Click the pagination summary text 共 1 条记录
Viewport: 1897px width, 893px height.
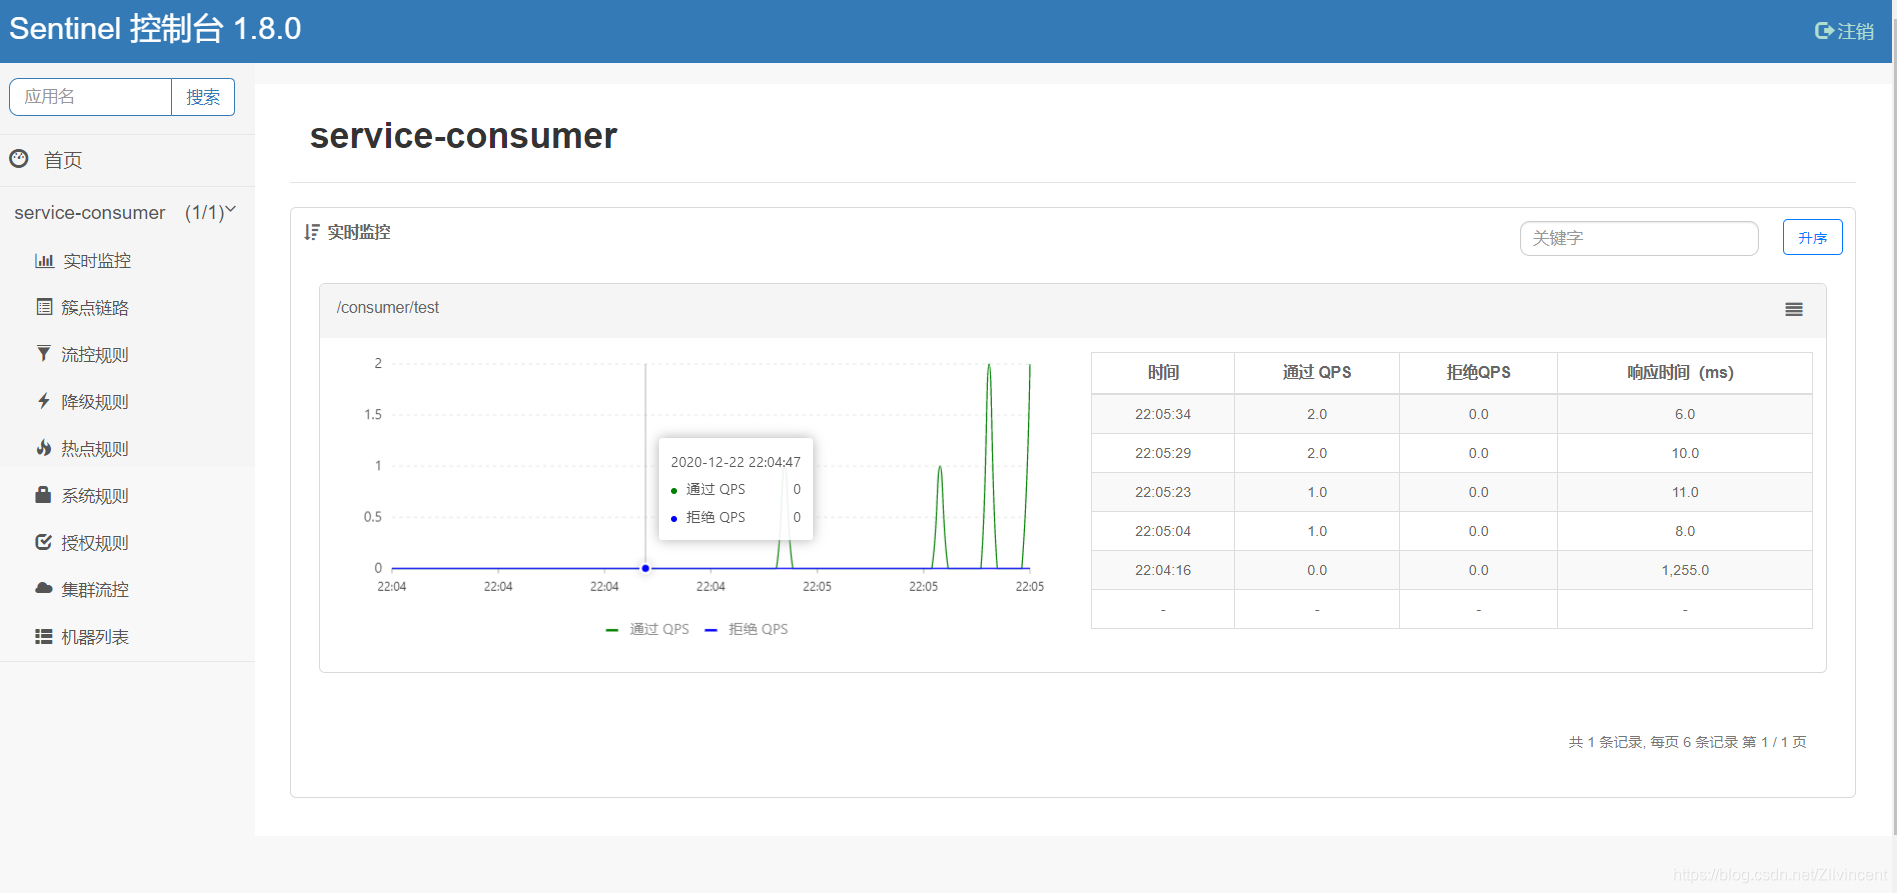pyautogui.click(x=1605, y=742)
